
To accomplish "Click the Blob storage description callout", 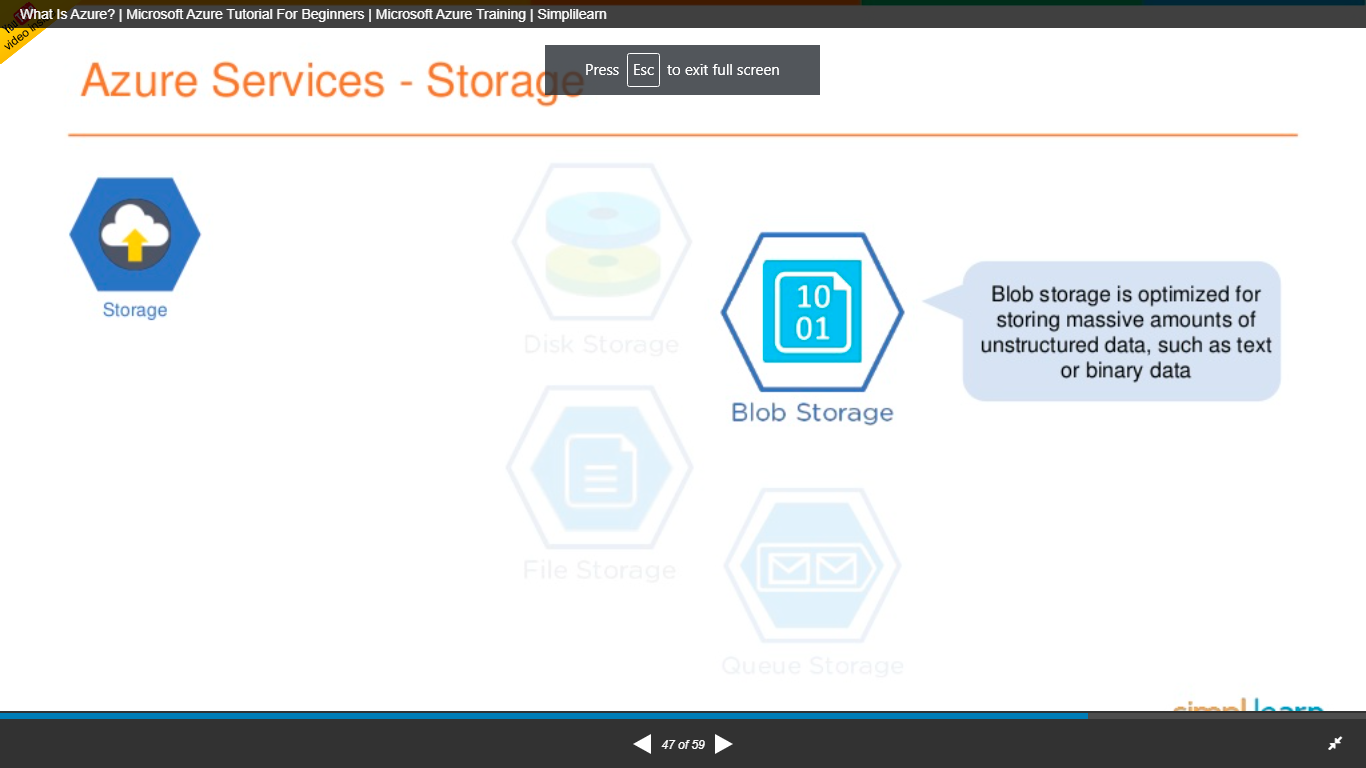I will [1121, 332].
